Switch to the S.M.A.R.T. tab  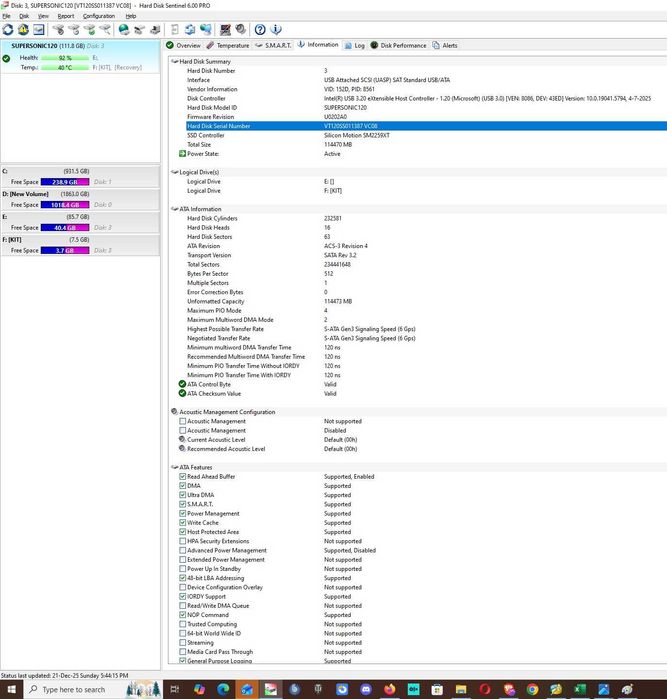pos(273,45)
